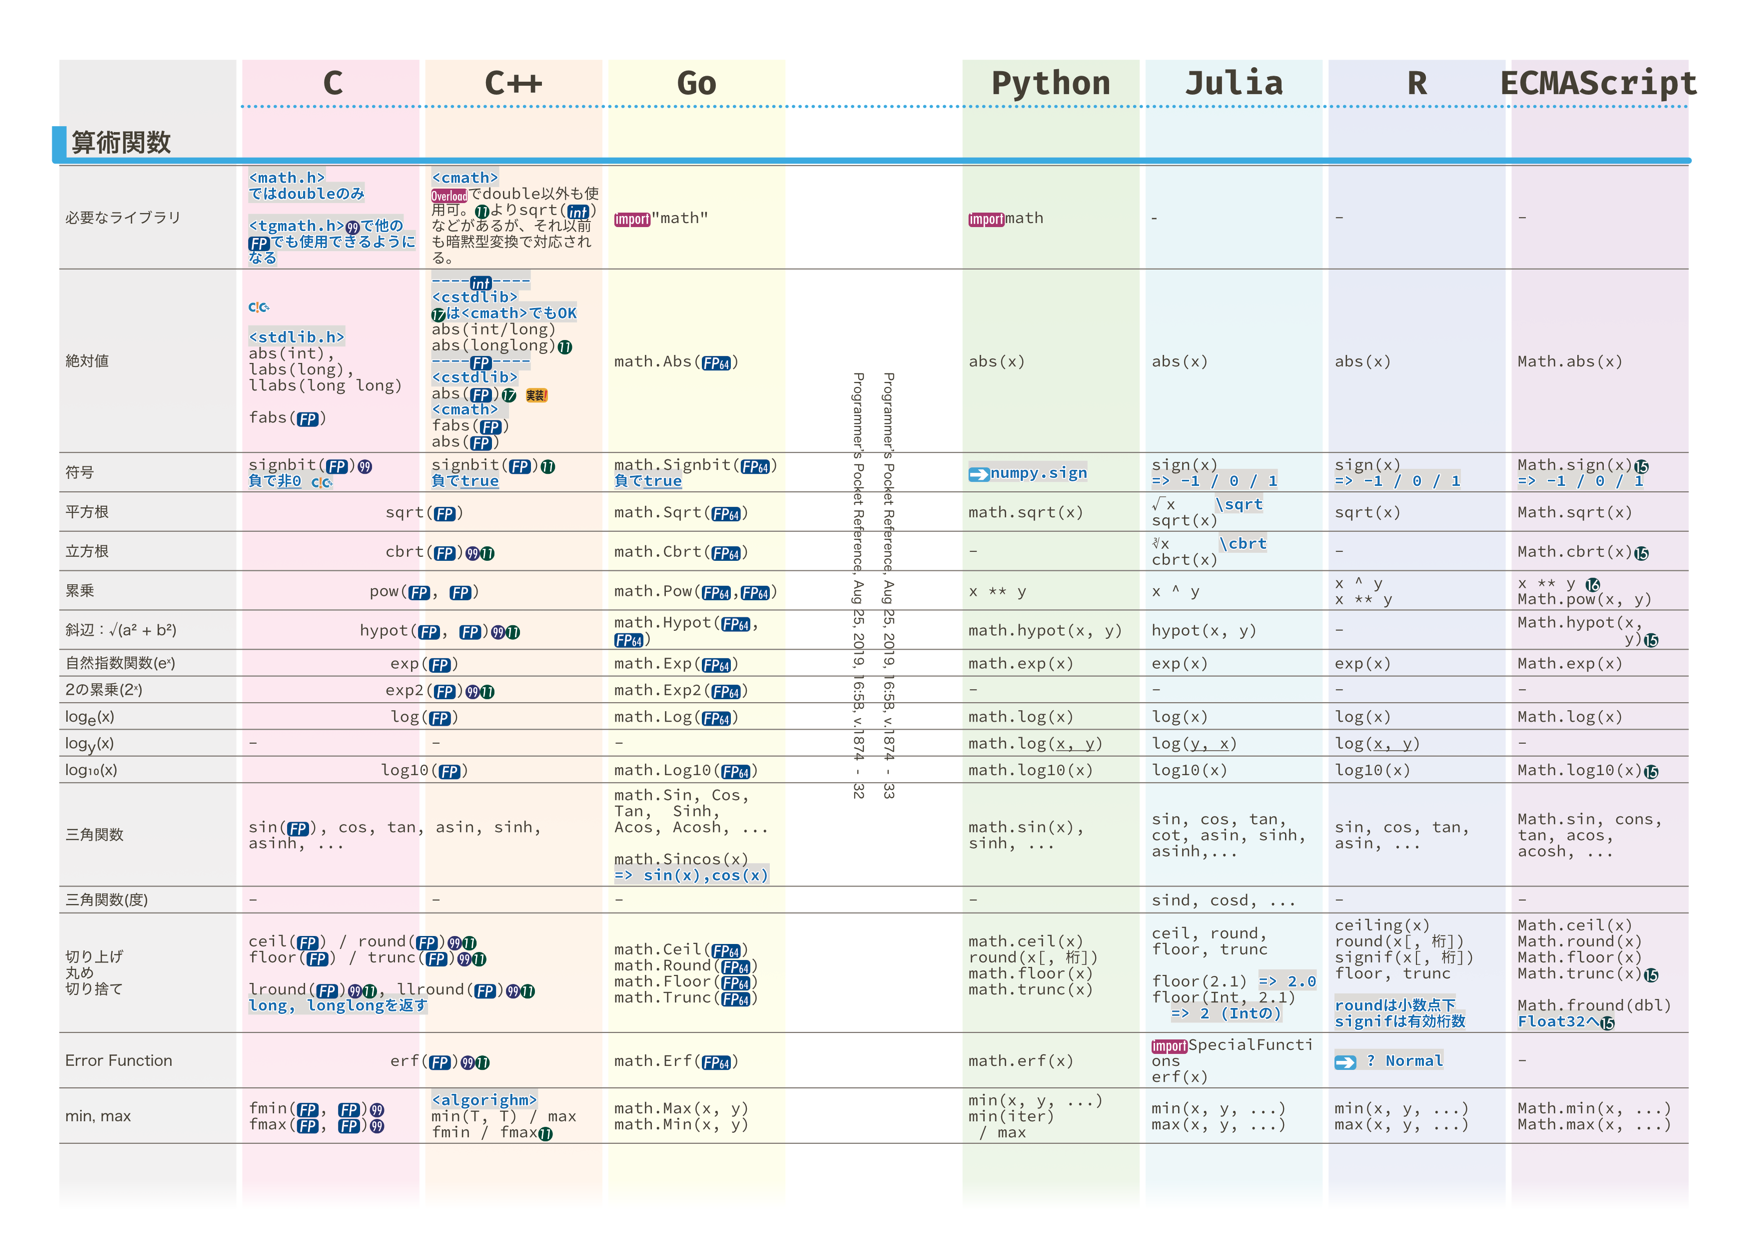This screenshot has width=1748, height=1240.
Task: Click "? Normal" text in R Error Function cell
Action: [1405, 1061]
